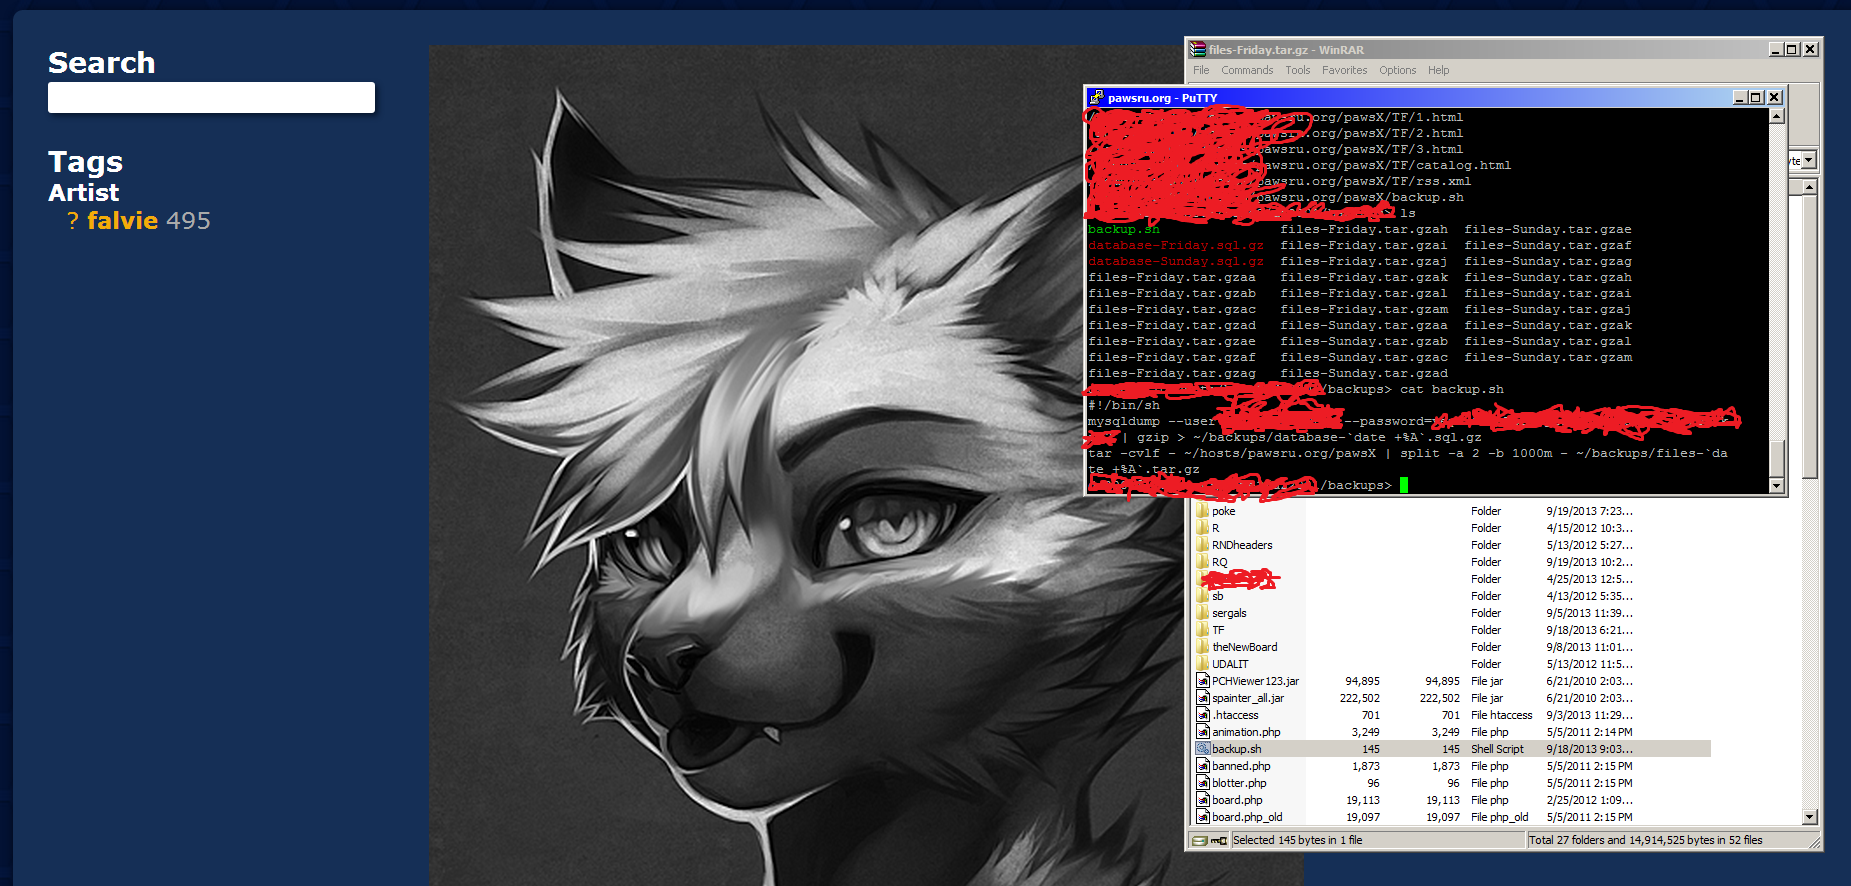Open the Options menu in WinRAR

coord(1397,70)
